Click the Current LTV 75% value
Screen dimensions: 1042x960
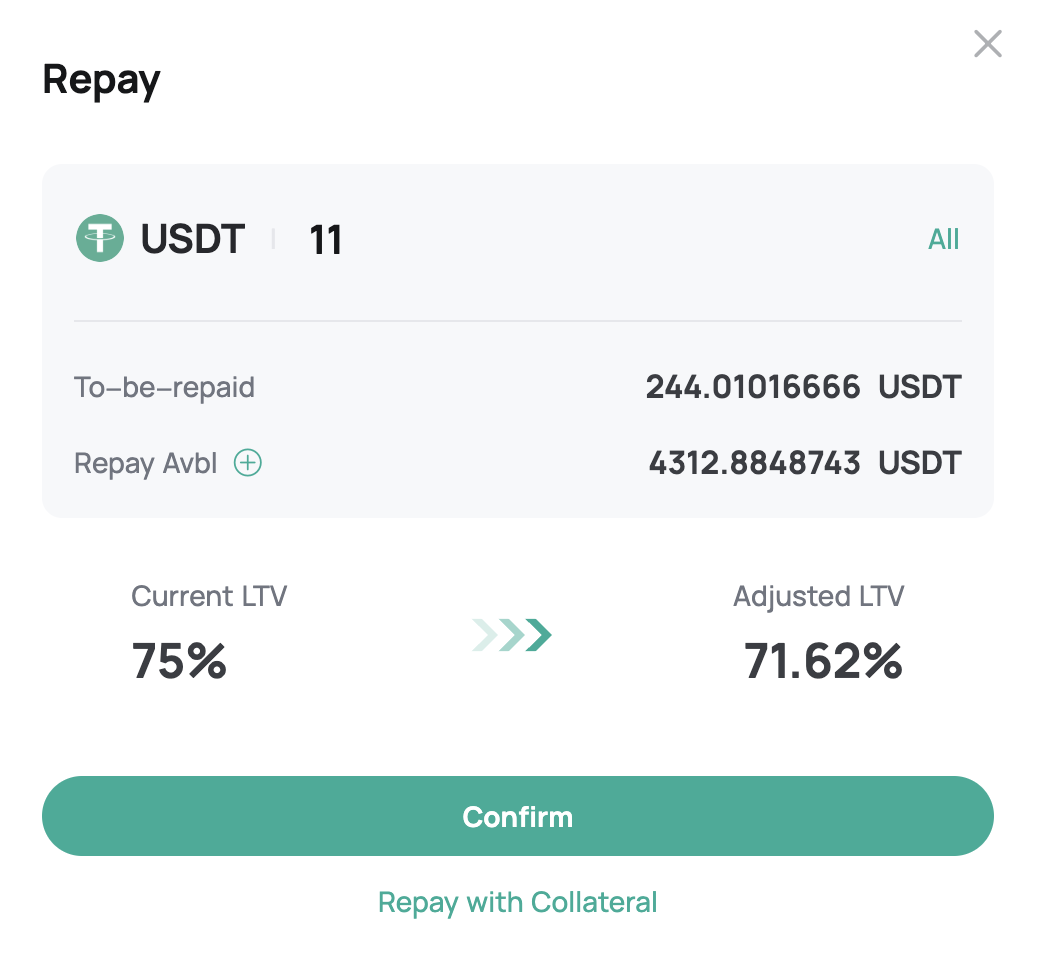click(179, 661)
